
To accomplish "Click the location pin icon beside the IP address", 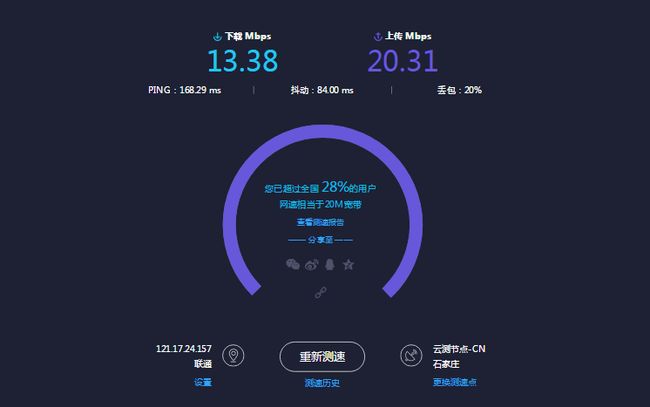I will tap(233, 355).
